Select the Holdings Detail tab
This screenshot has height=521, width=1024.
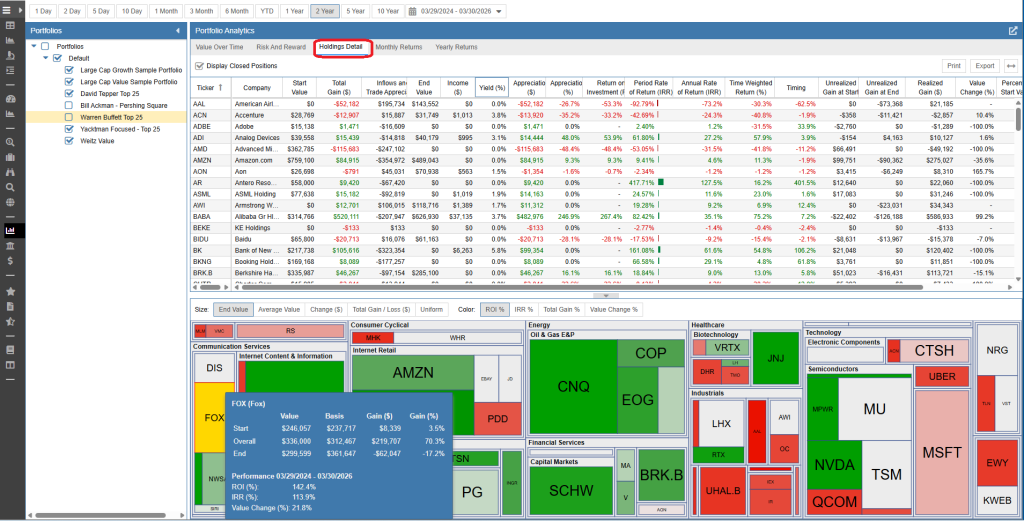click(x=341, y=47)
